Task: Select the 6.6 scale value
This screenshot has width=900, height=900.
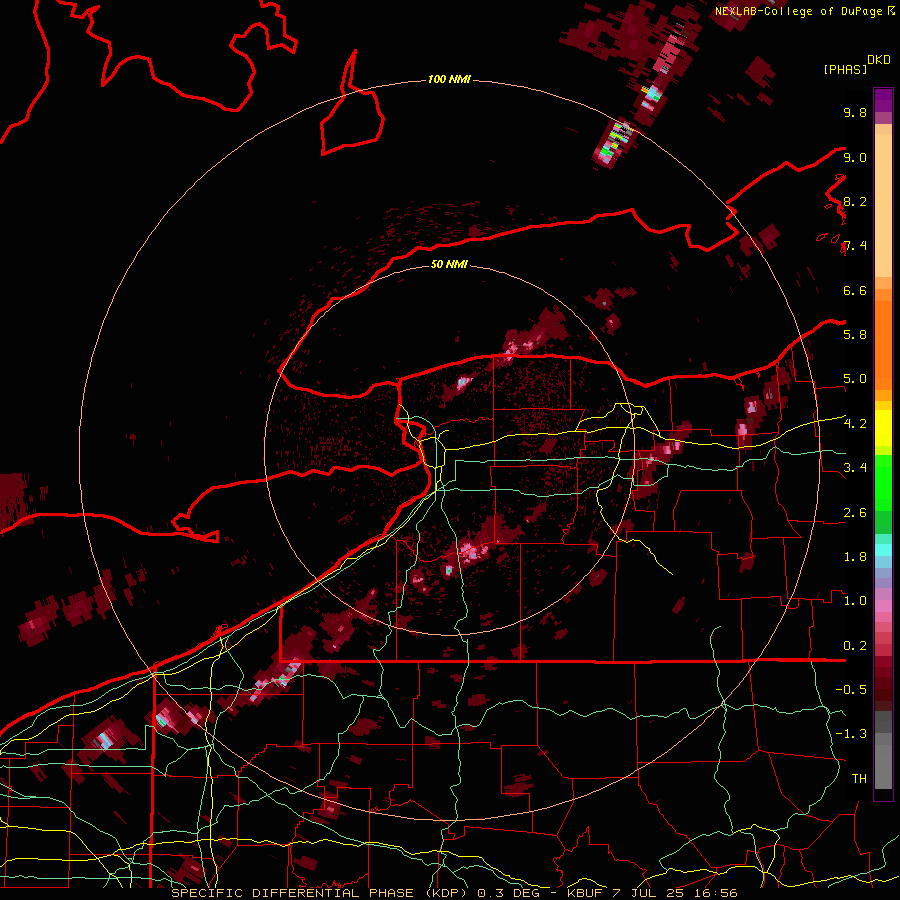Action: pyautogui.click(x=855, y=290)
